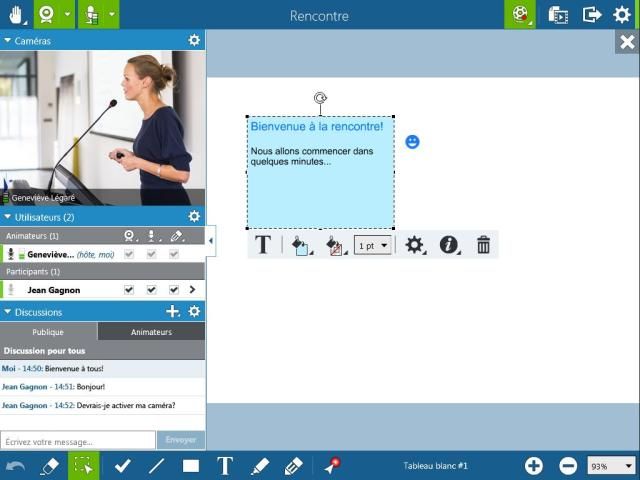
Task: Open info for the selected annotation
Action: (448, 245)
